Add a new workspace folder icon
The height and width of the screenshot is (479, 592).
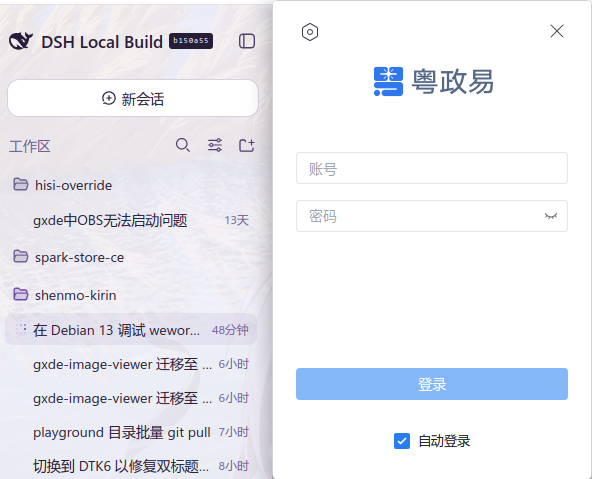(247, 145)
